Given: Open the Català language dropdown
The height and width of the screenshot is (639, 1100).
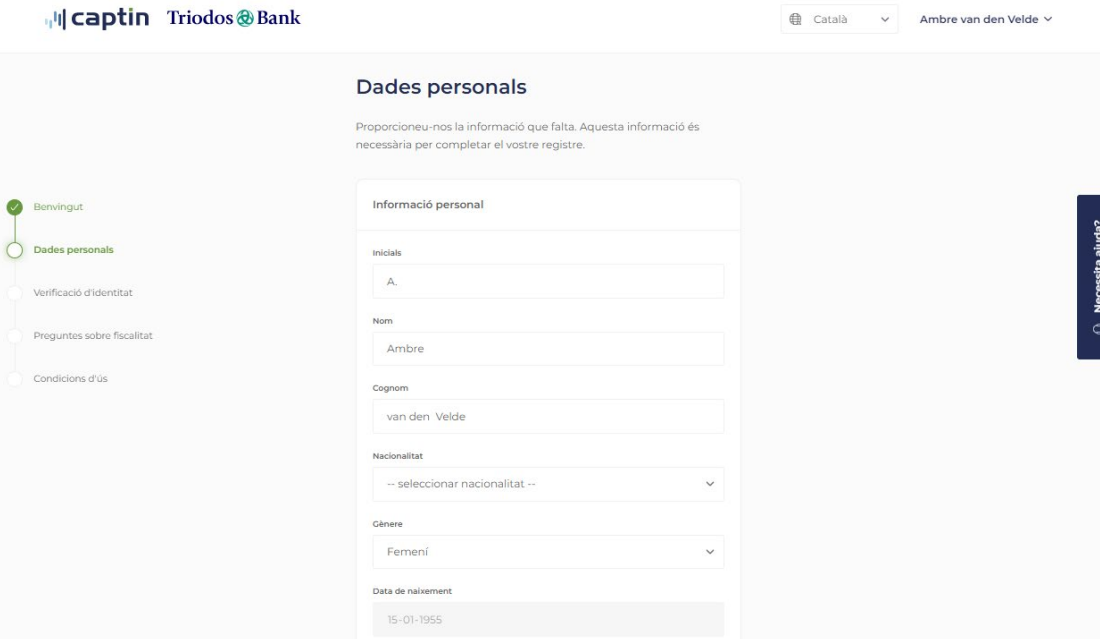Looking at the screenshot, I should pos(839,20).
